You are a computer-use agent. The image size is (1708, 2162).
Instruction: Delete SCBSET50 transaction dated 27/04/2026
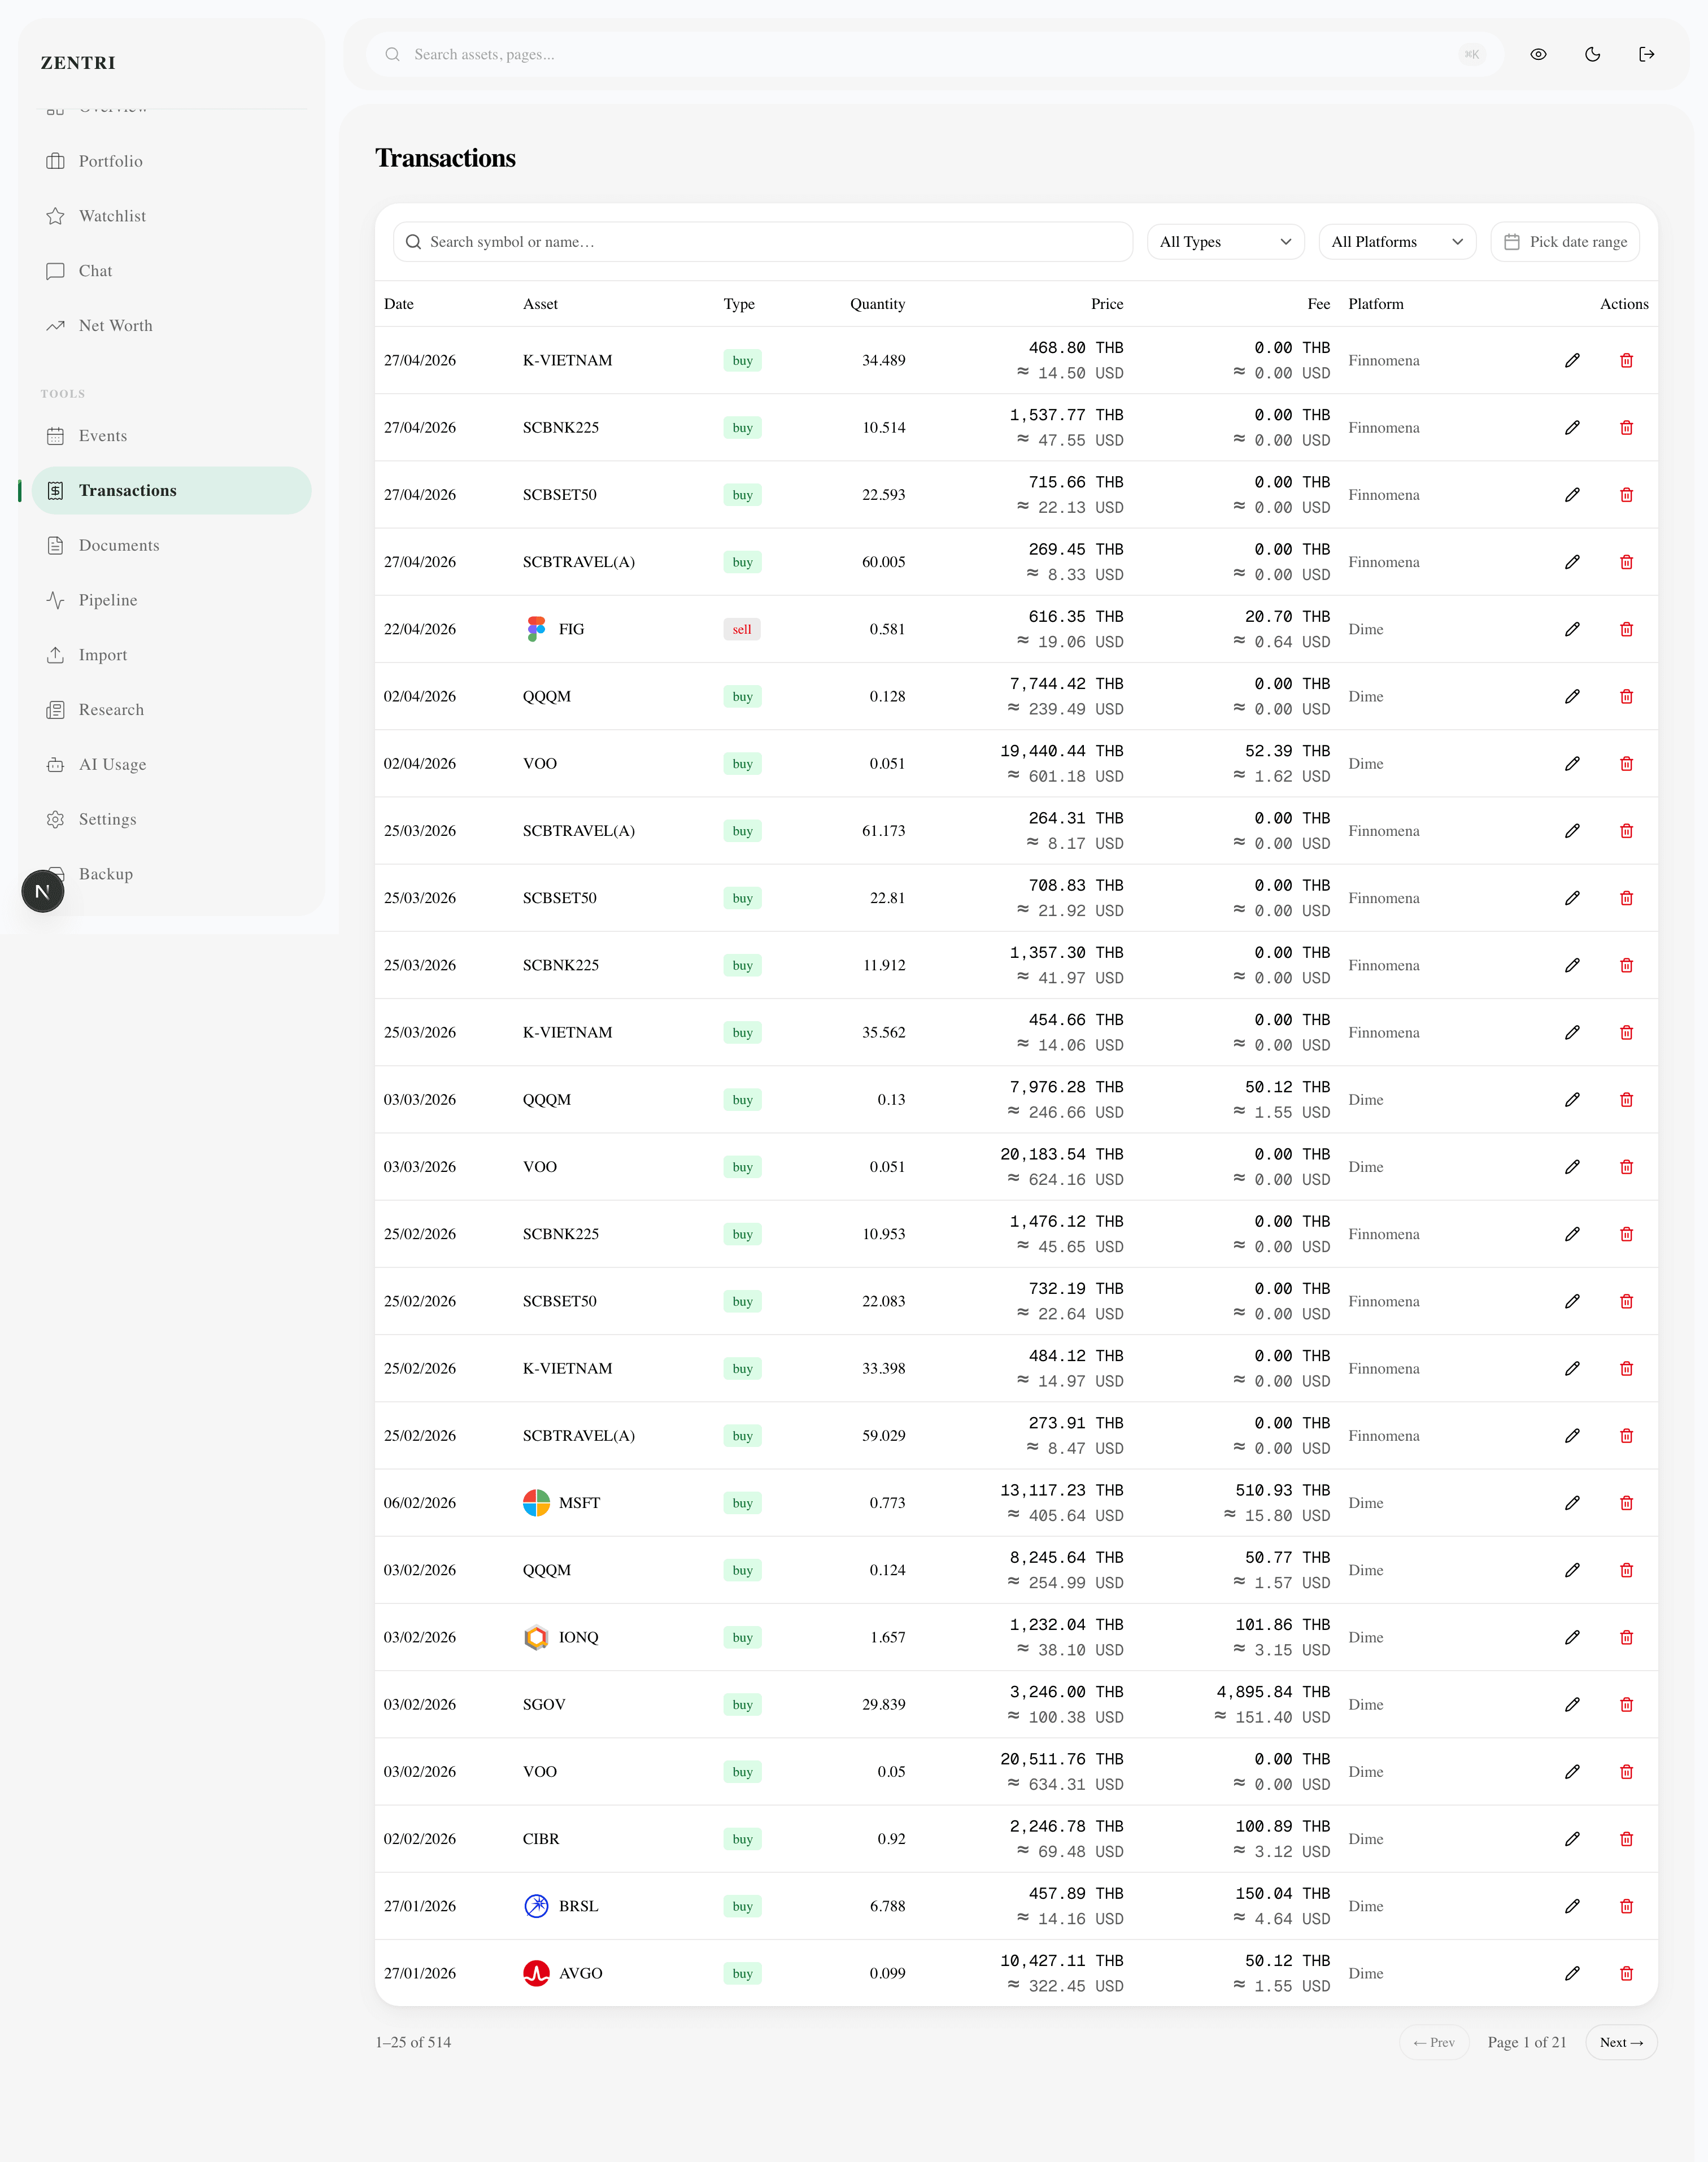coord(1626,495)
